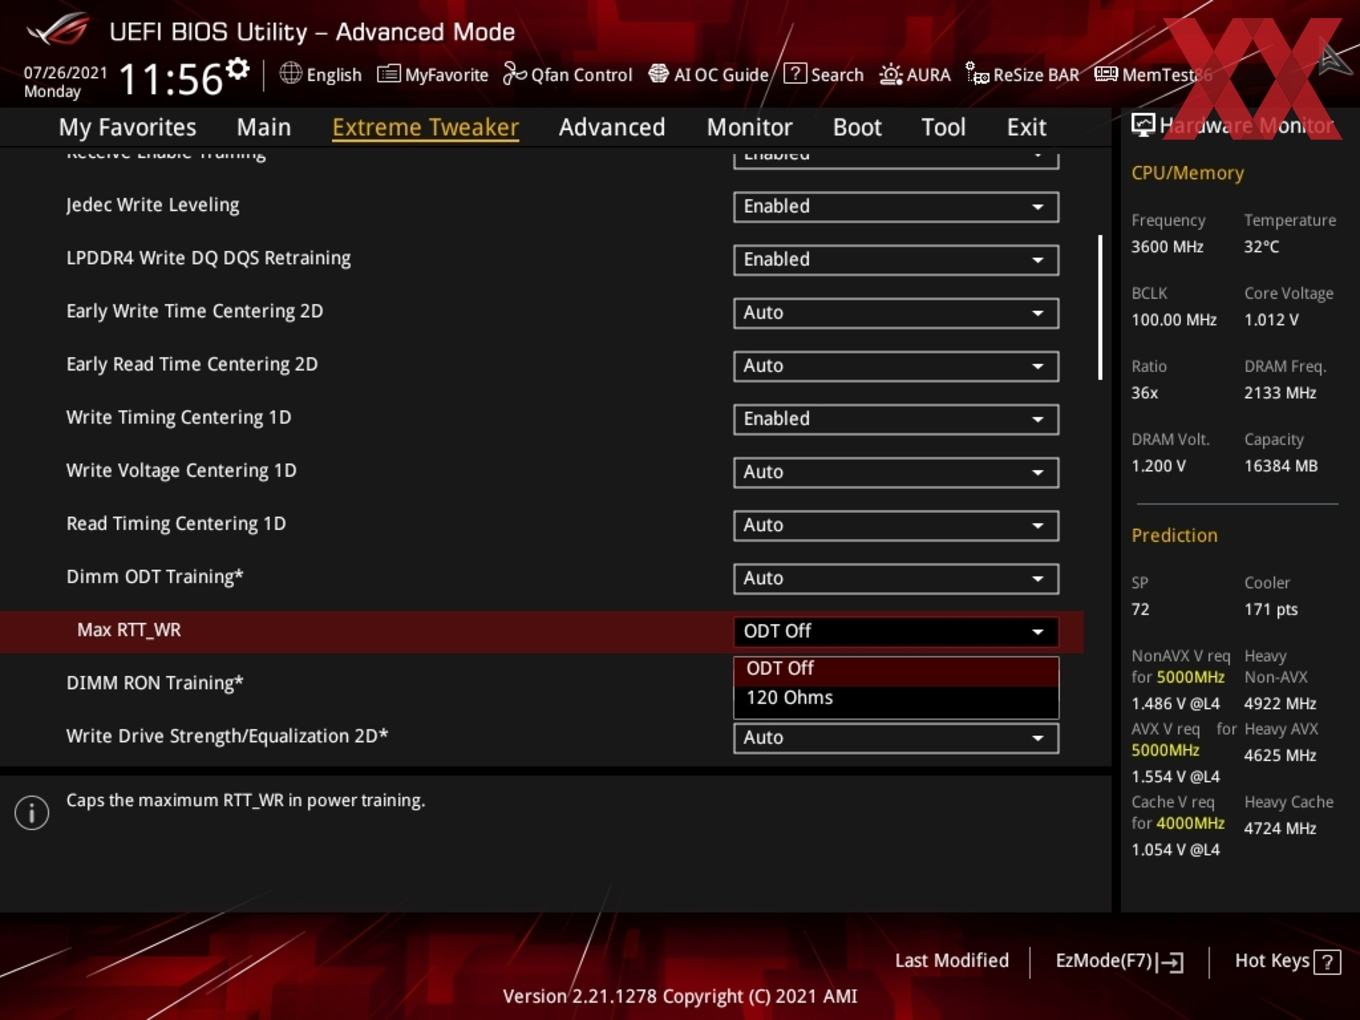This screenshot has height=1020, width=1360.
Task: Open Qfan Control fan icon
Action: [514, 73]
